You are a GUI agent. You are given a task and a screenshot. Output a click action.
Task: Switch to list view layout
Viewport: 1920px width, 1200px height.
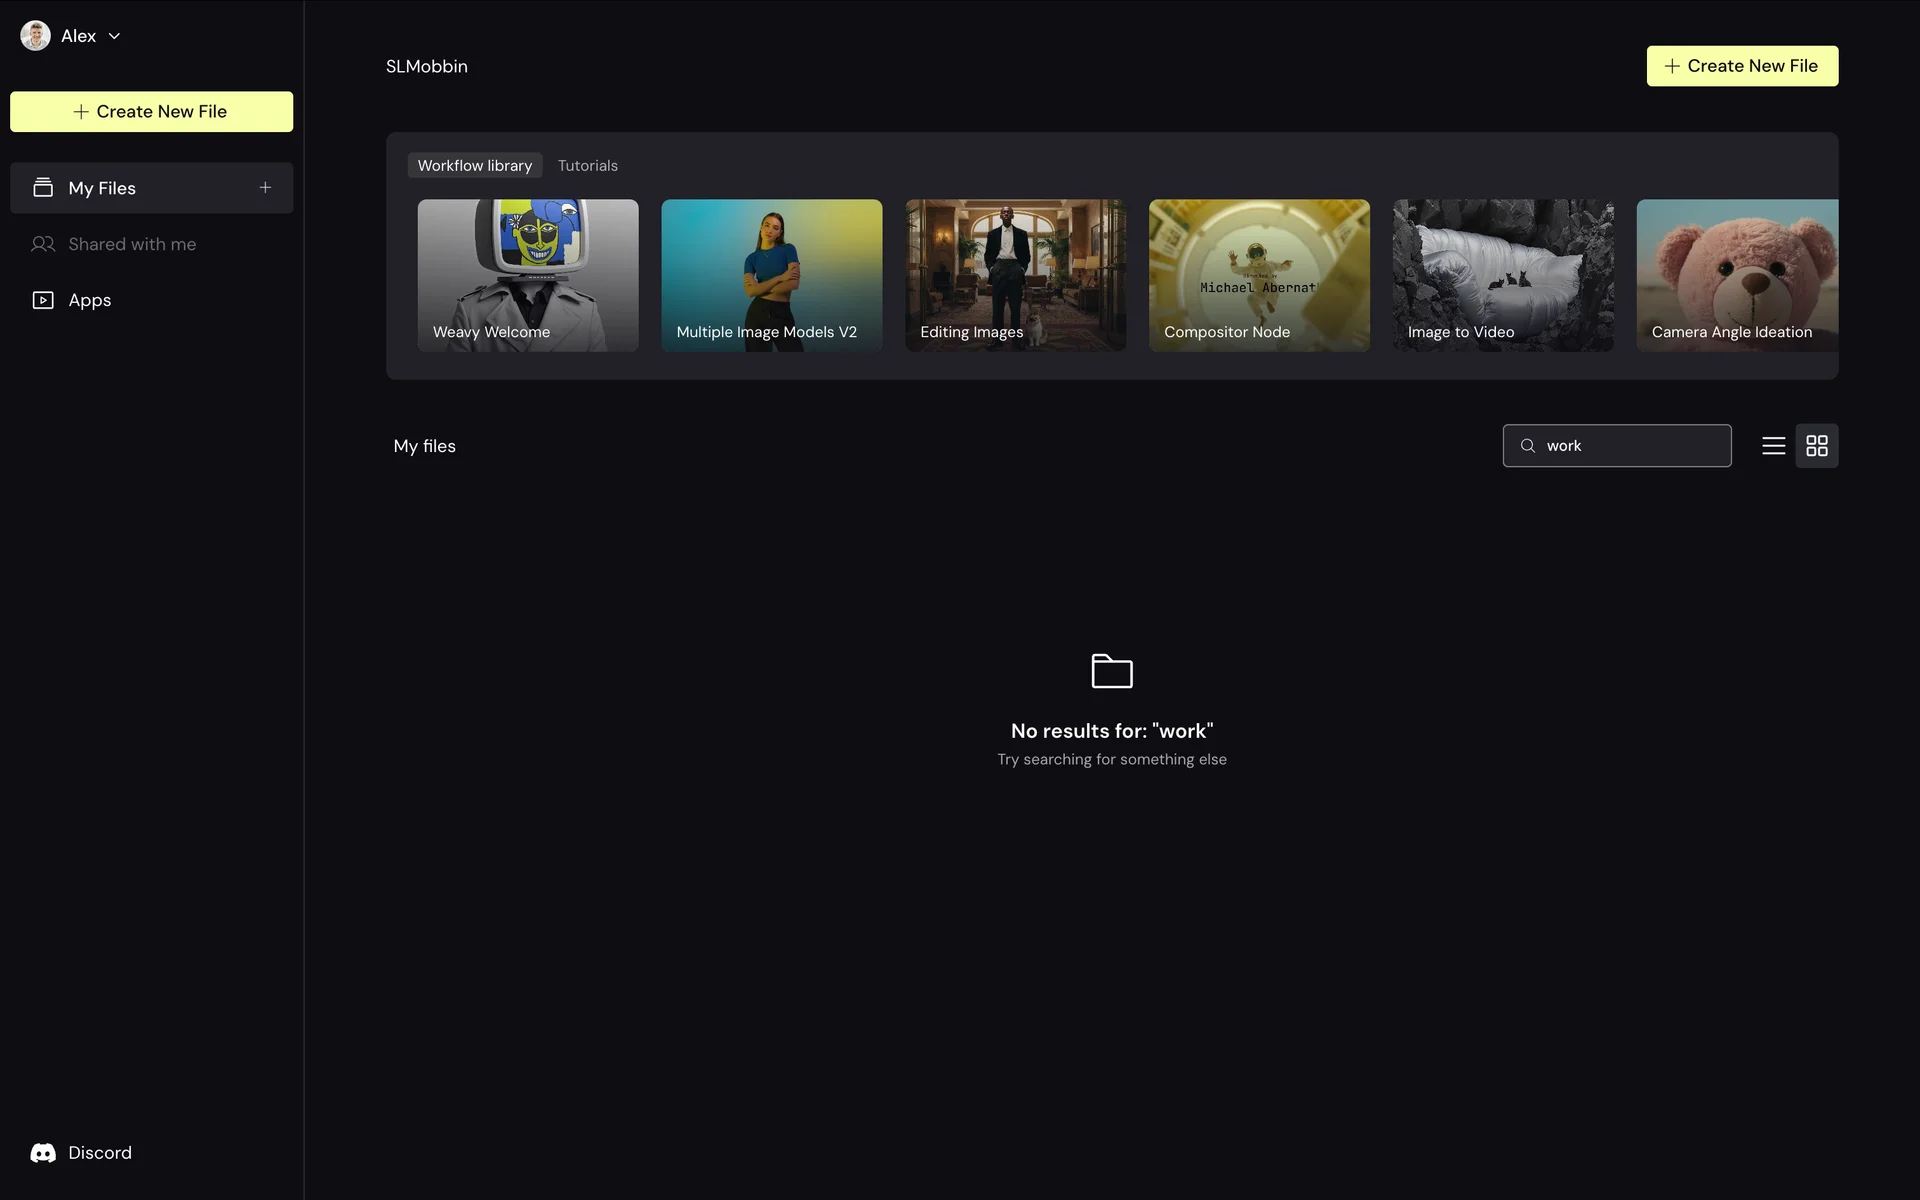click(1773, 446)
